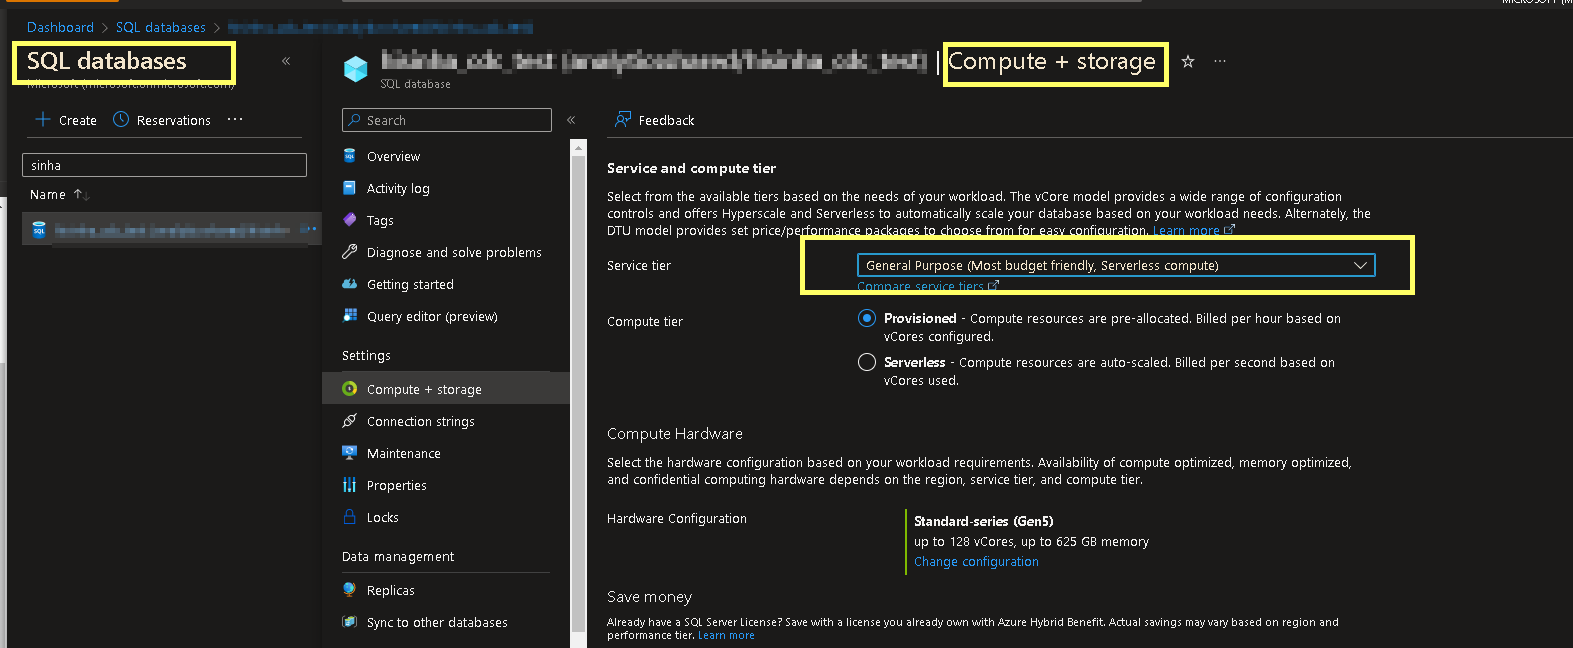Click the Properties icon

(x=349, y=485)
